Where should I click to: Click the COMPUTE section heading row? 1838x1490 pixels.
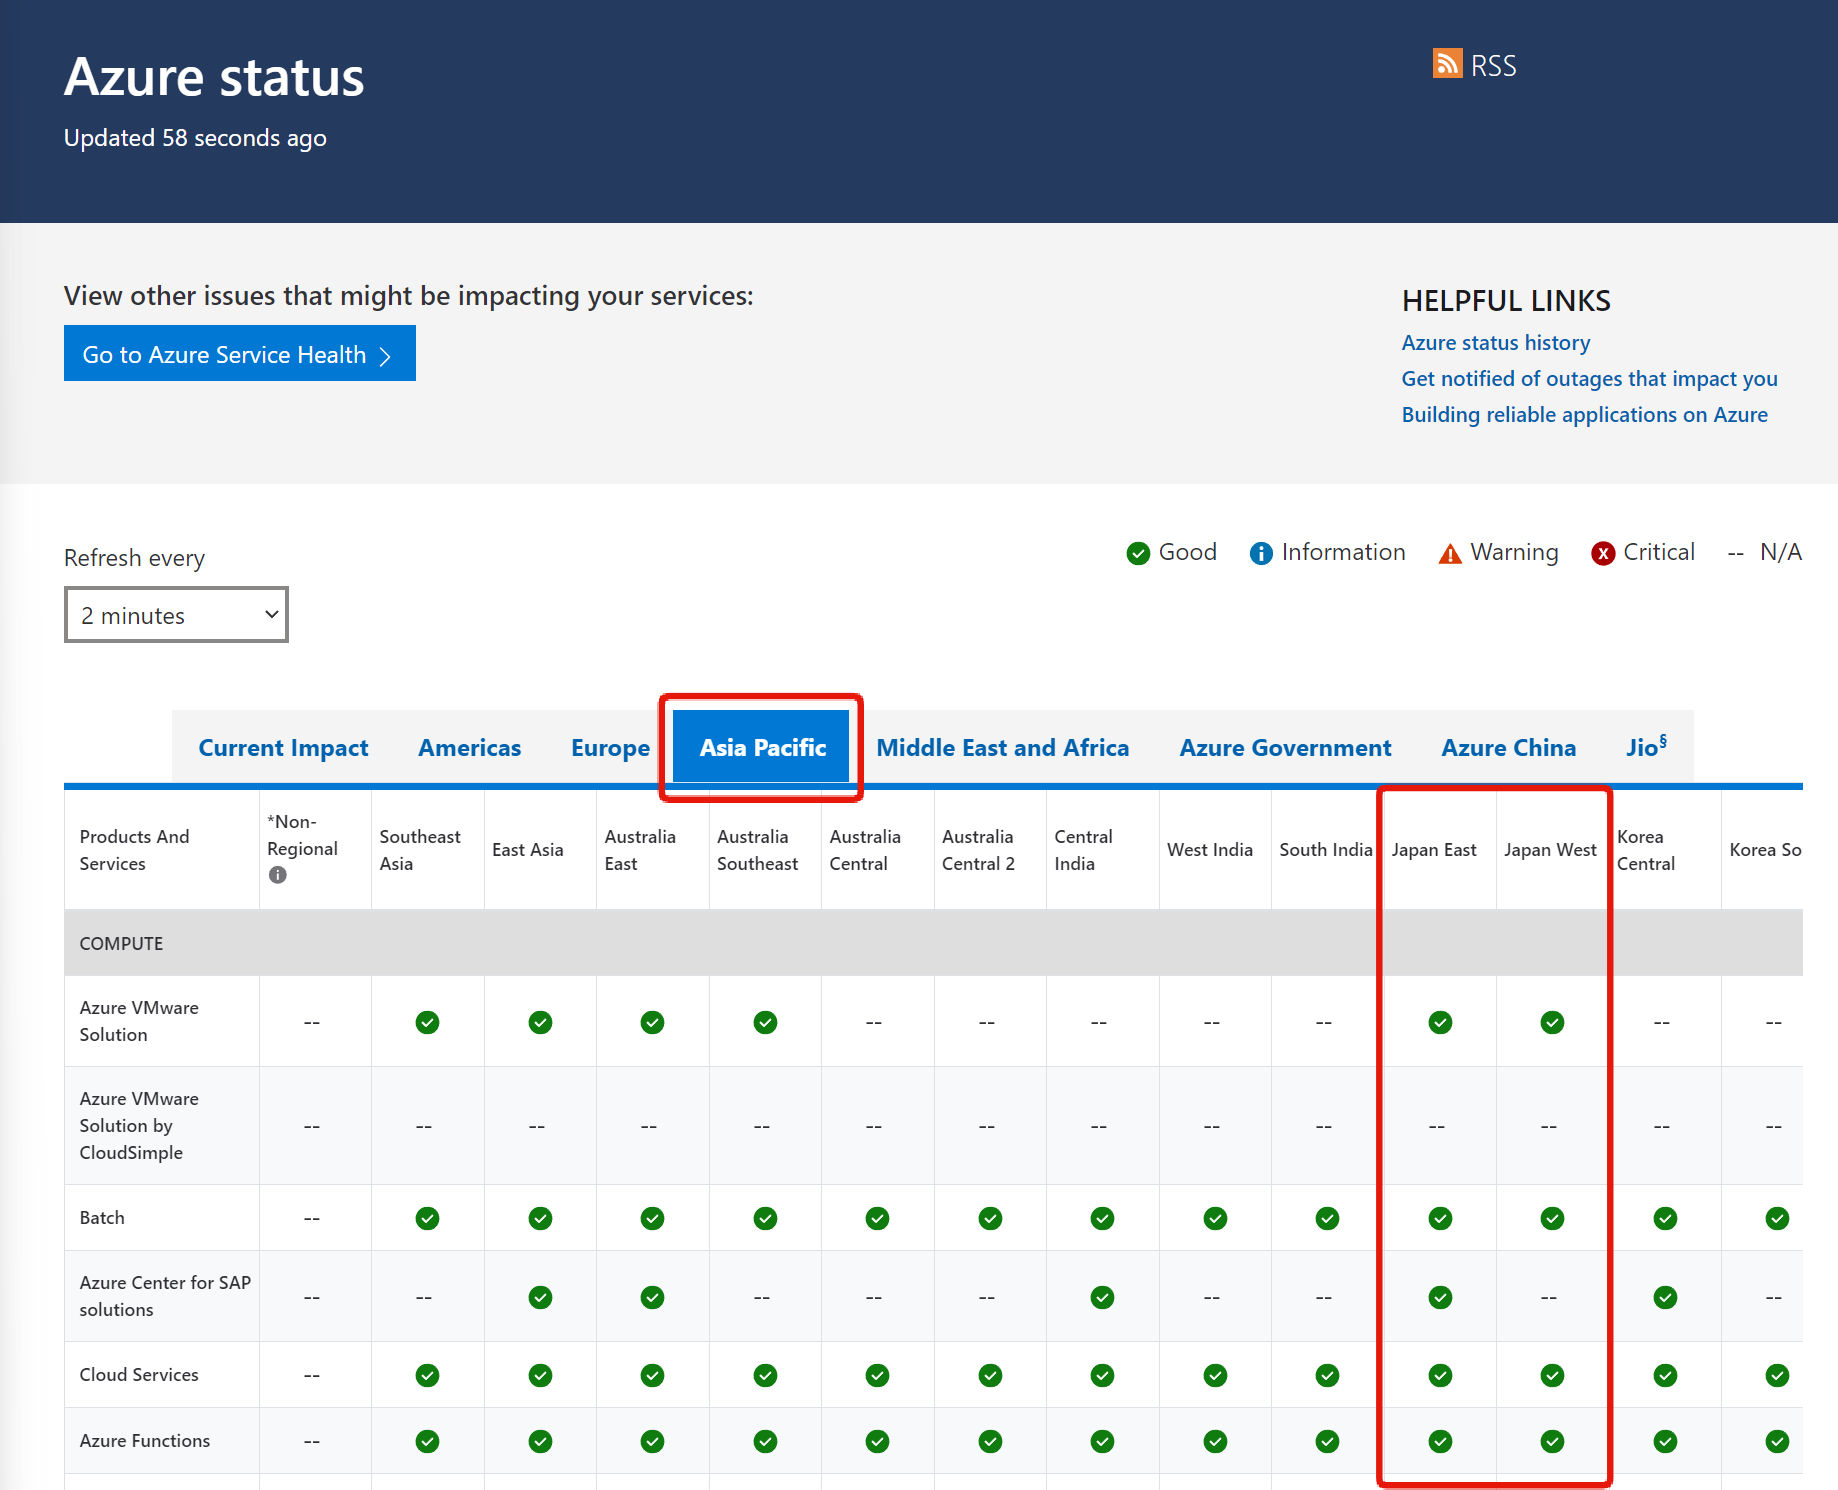tap(933, 943)
